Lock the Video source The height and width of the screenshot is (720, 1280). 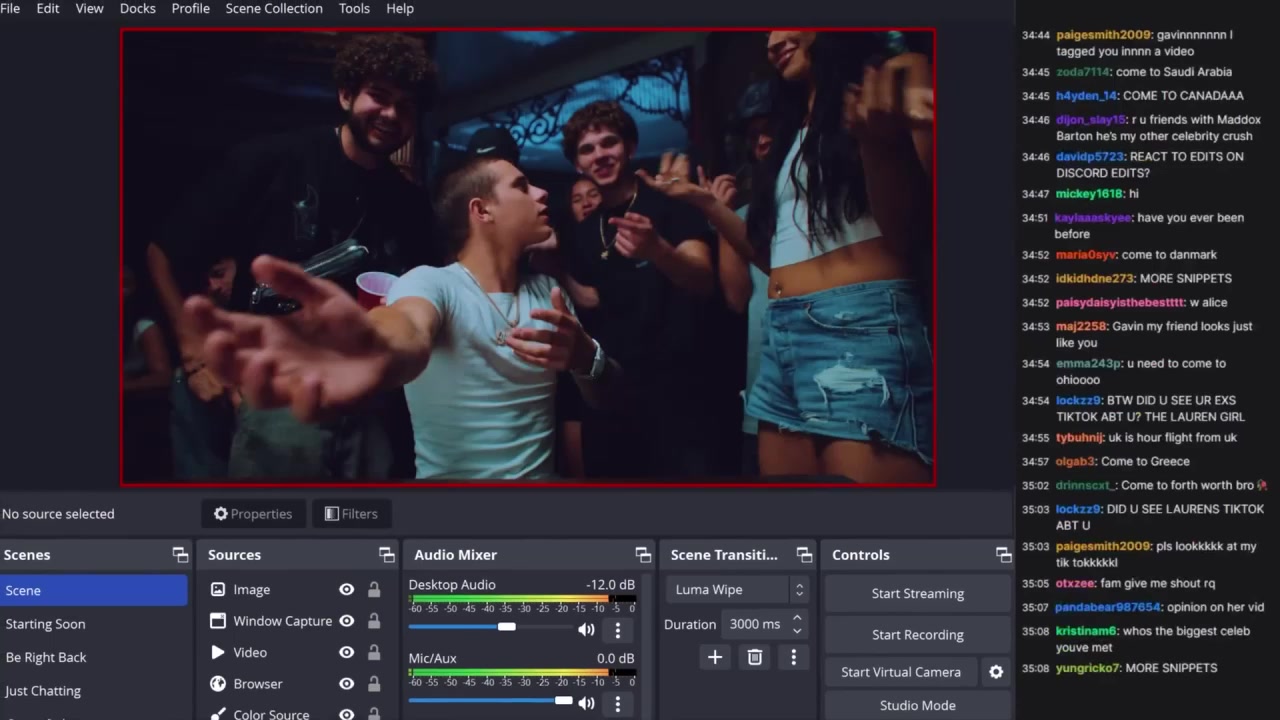pyautogui.click(x=374, y=653)
